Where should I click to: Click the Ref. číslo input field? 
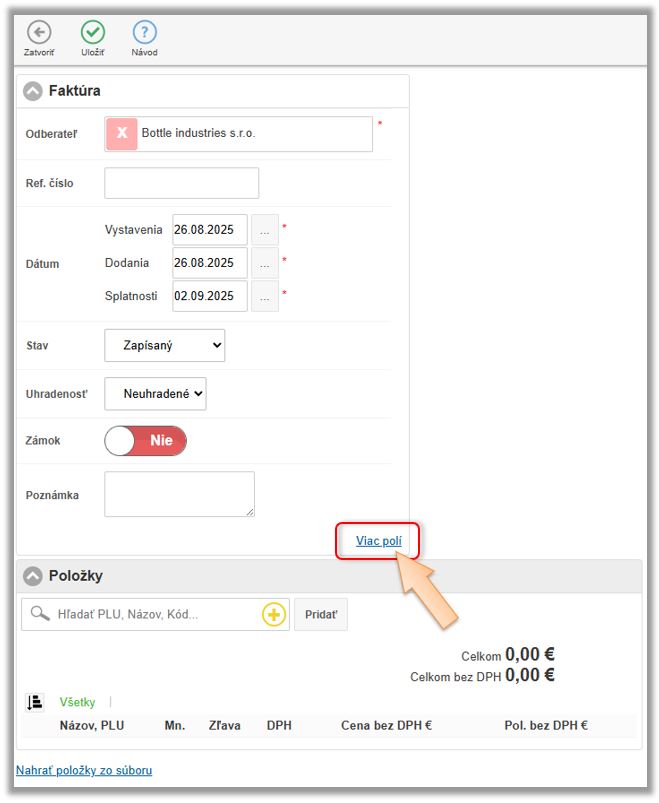[x=181, y=183]
